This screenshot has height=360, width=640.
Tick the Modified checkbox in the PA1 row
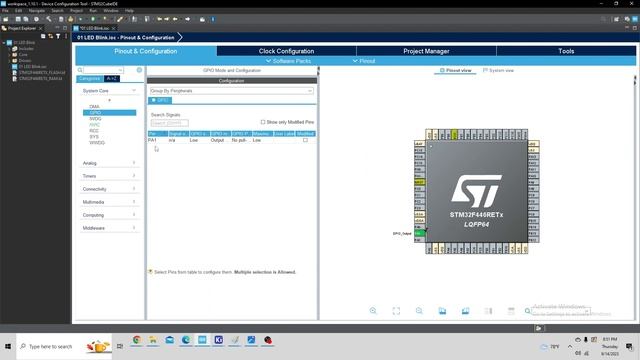(305, 140)
